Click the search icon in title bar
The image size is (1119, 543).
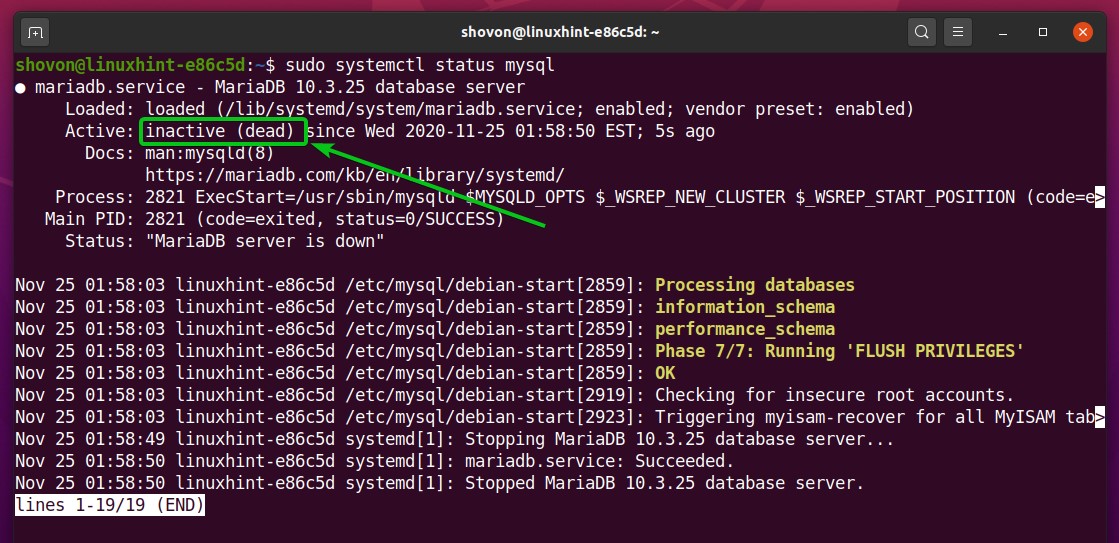coord(921,33)
